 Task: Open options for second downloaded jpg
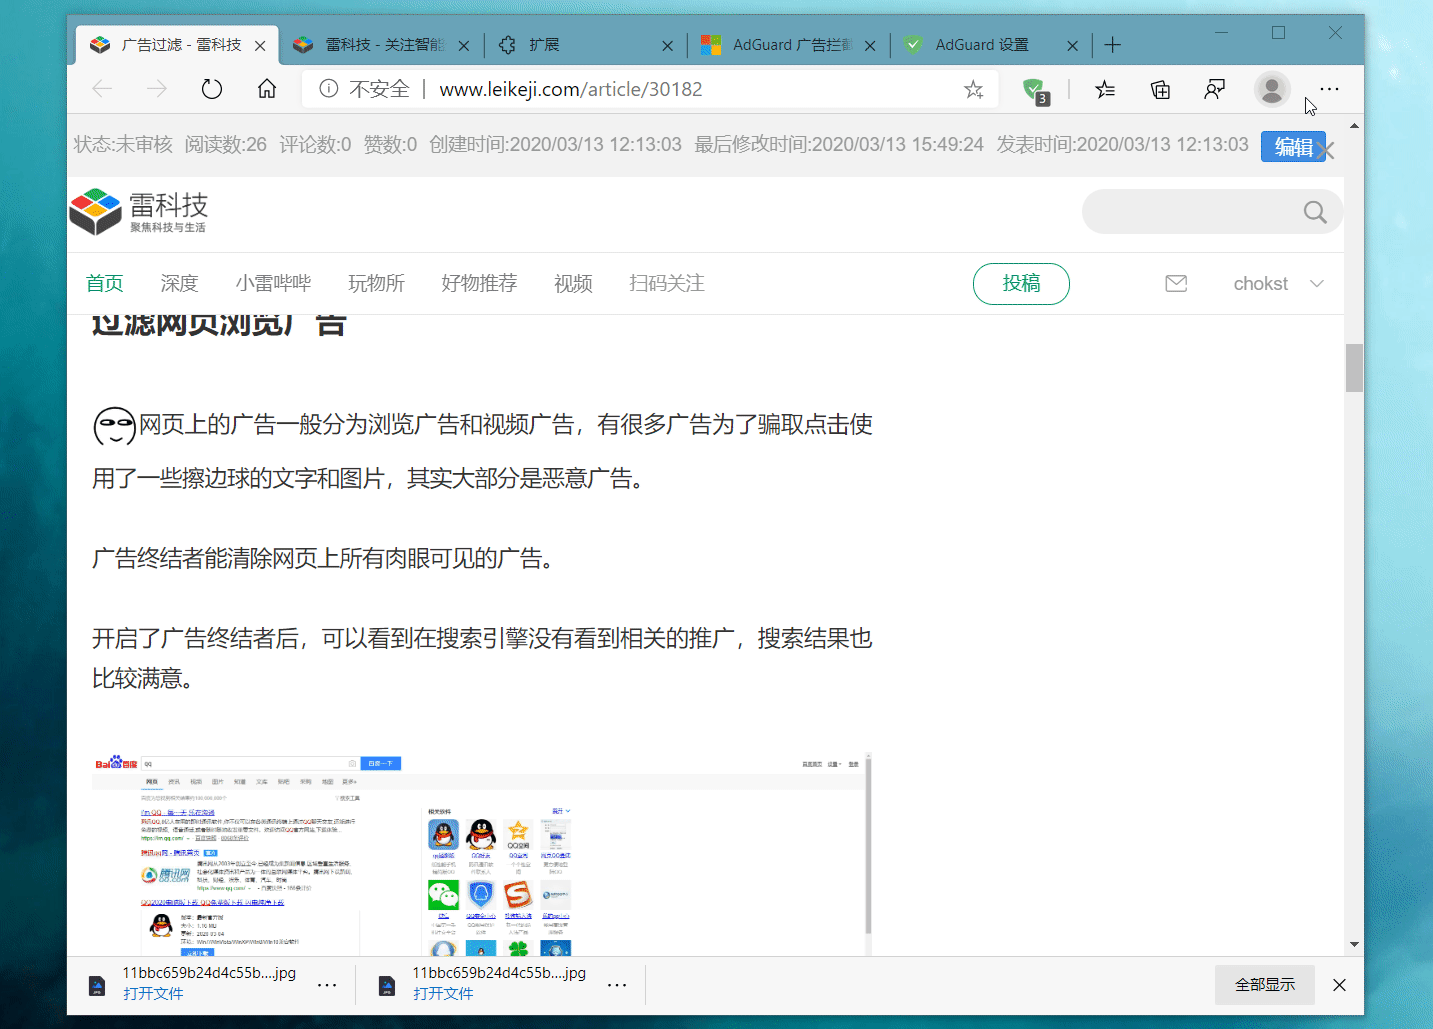tap(617, 985)
